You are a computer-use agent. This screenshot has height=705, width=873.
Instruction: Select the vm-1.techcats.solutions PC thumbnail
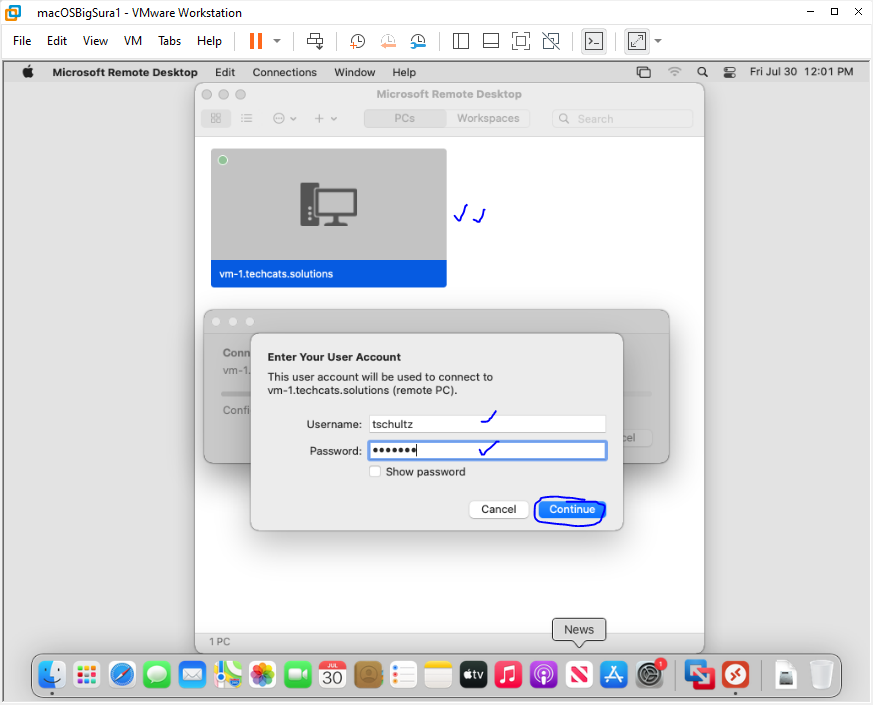(x=328, y=218)
